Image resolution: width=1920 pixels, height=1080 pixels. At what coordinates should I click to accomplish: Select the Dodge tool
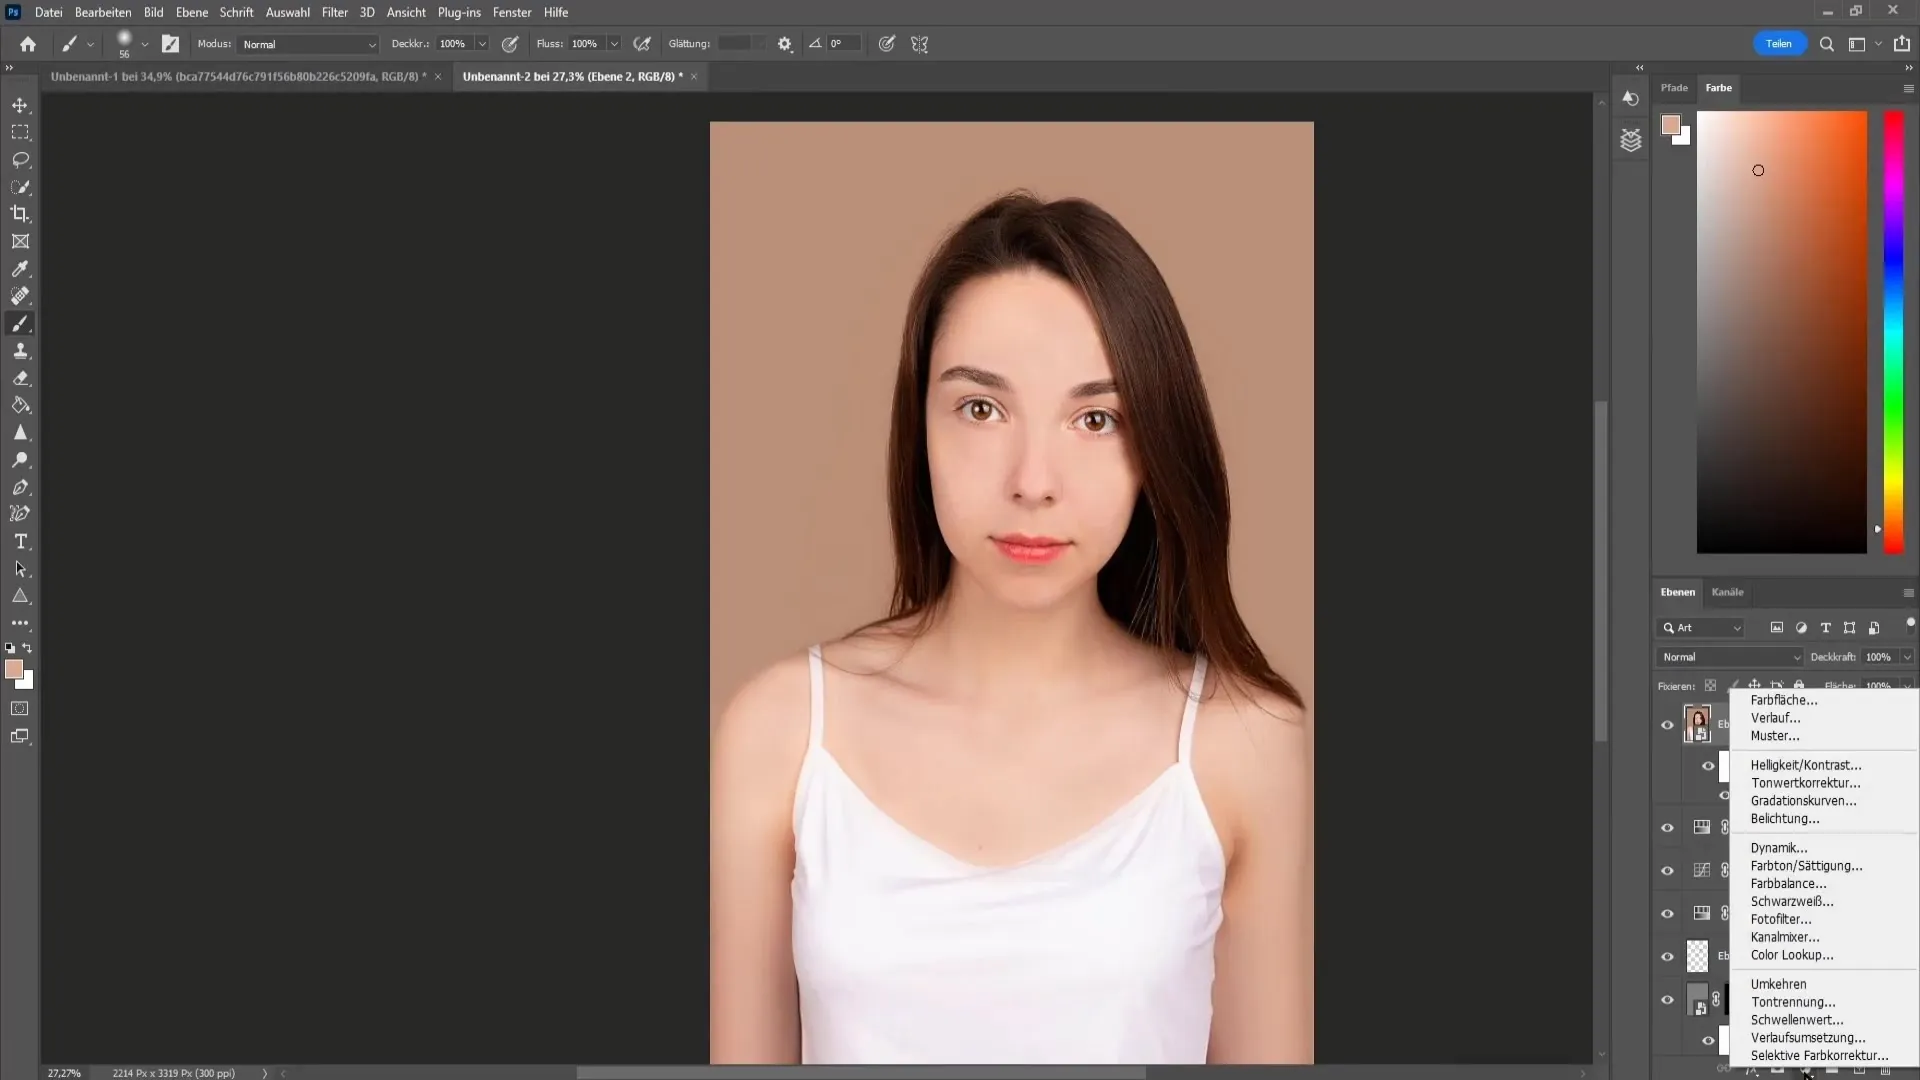coord(20,460)
